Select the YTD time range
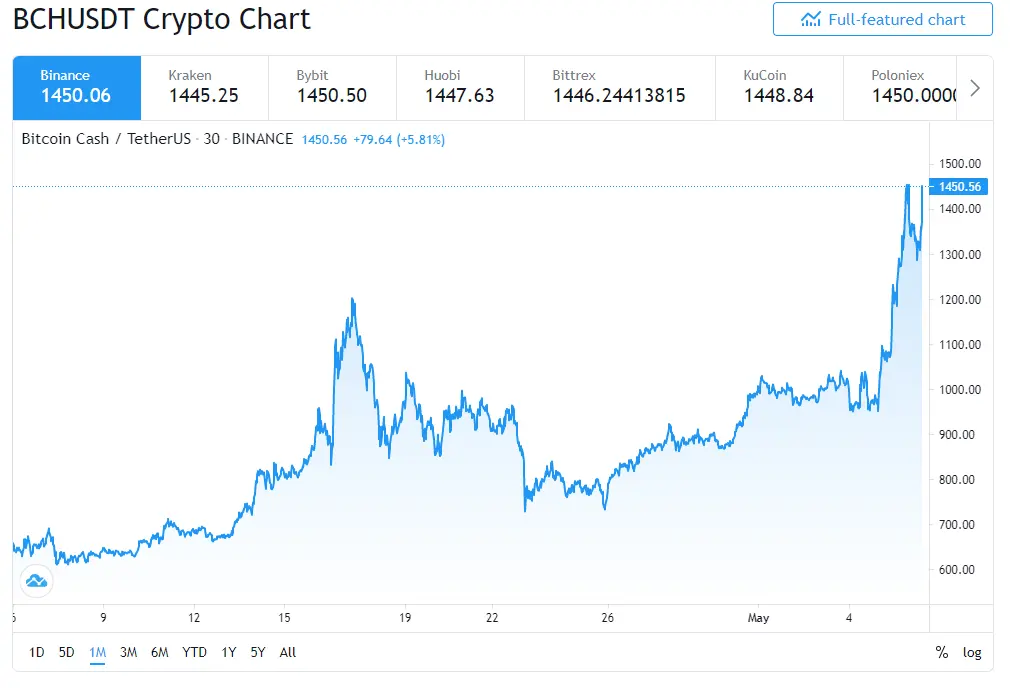 (x=194, y=653)
